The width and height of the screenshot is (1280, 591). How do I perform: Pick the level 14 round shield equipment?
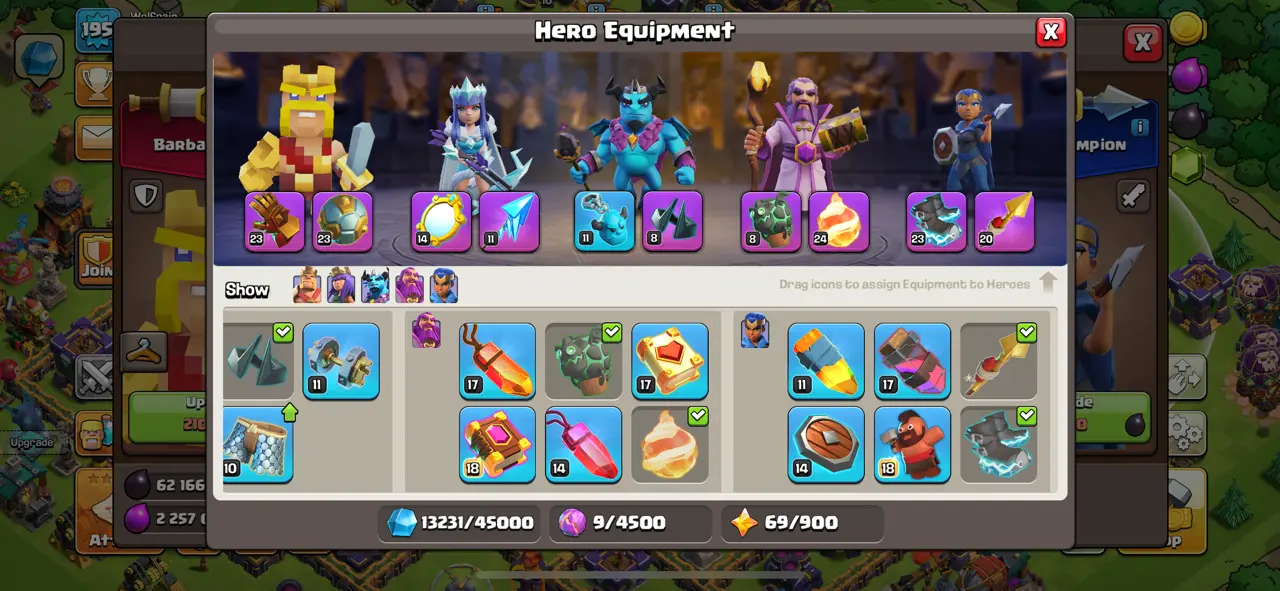click(826, 444)
